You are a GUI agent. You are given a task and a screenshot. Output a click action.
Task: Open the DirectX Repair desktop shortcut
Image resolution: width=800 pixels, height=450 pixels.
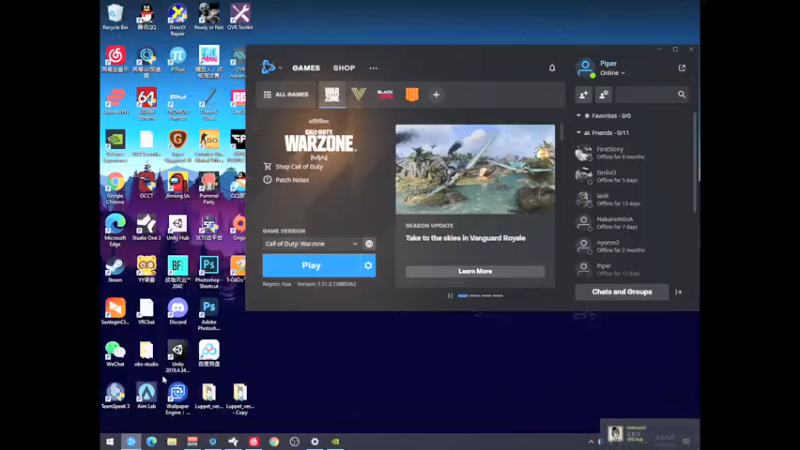pyautogui.click(x=178, y=20)
